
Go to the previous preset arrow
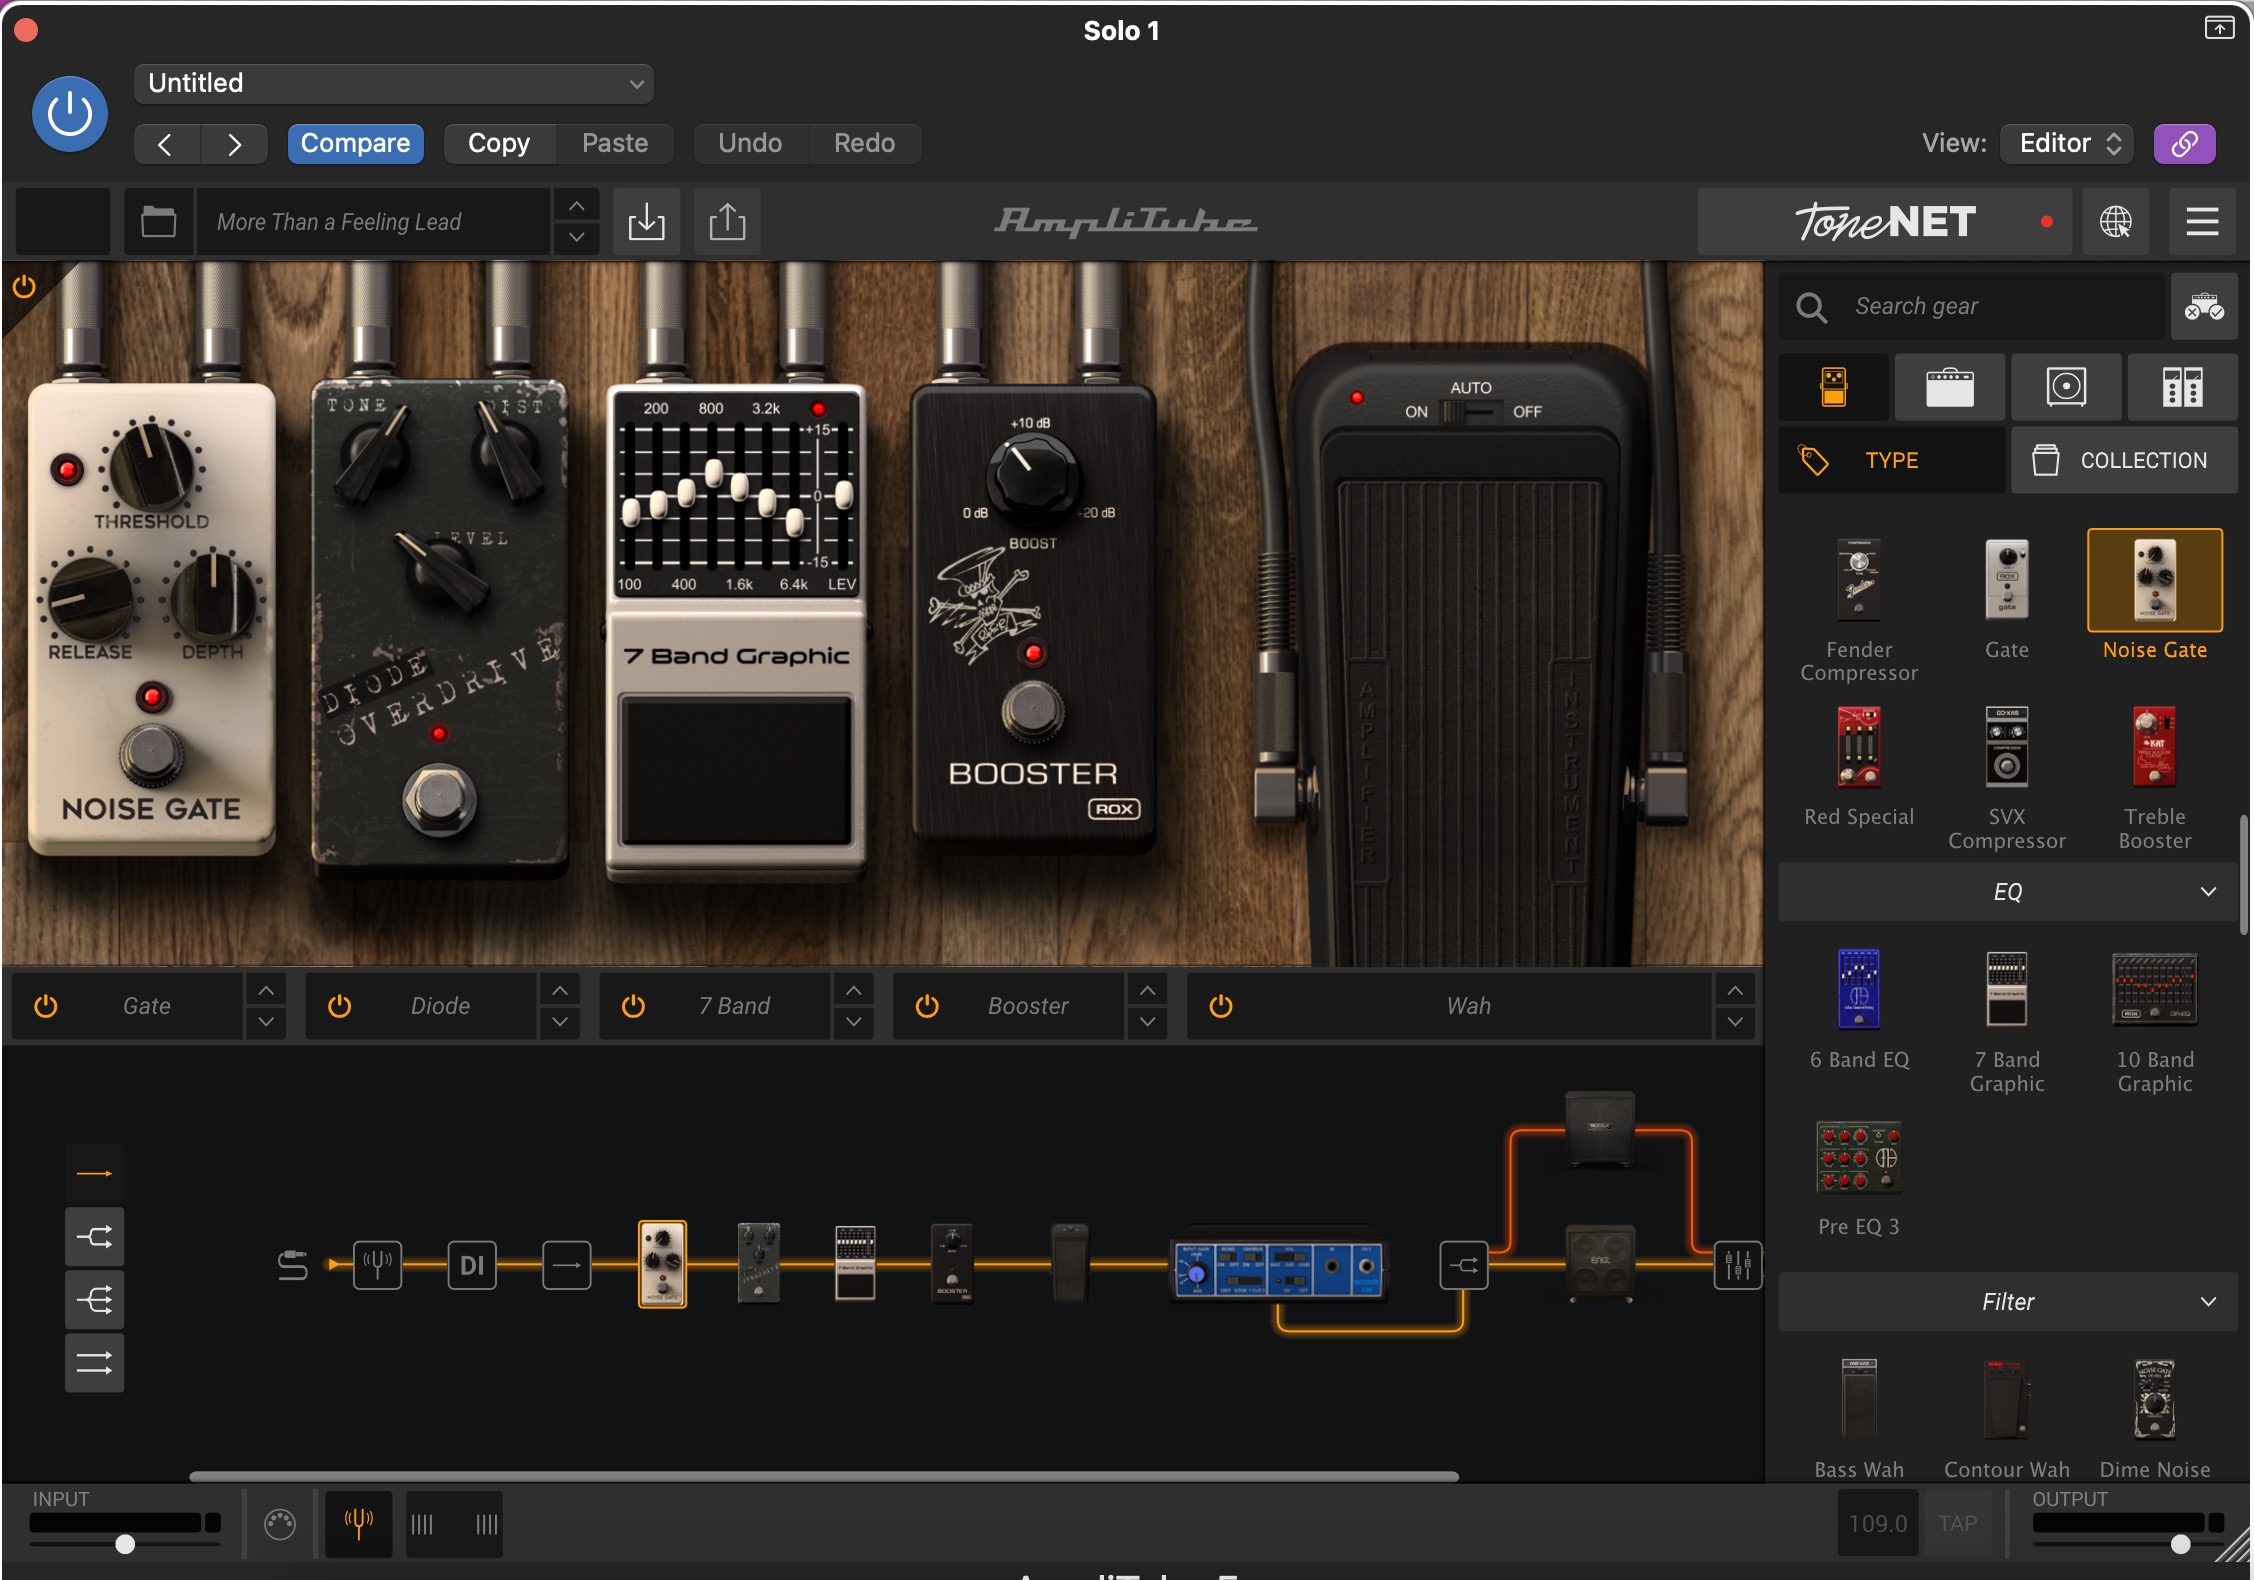pyautogui.click(x=166, y=144)
